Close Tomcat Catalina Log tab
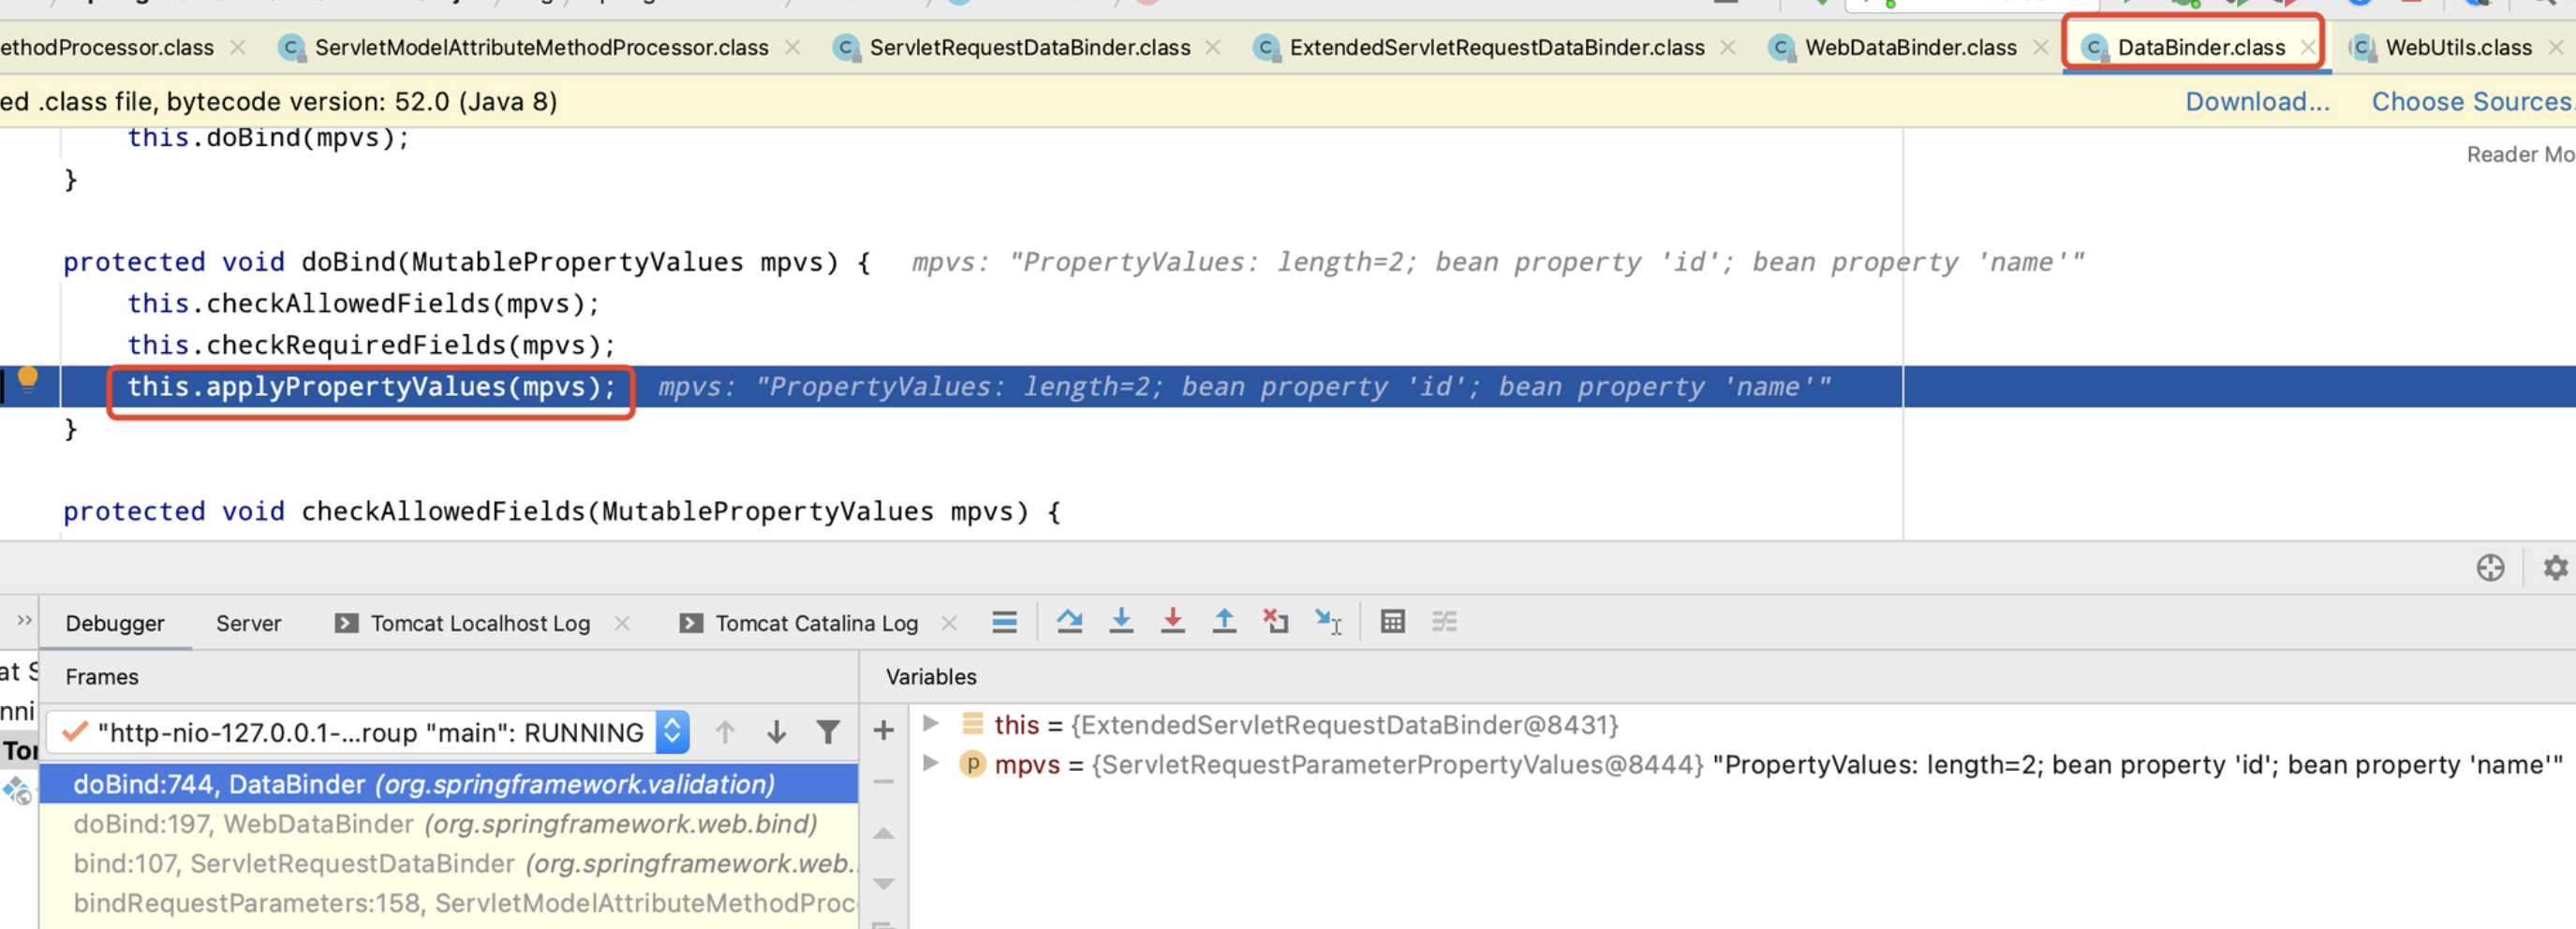Viewport: 2576px width, 929px height. (949, 623)
